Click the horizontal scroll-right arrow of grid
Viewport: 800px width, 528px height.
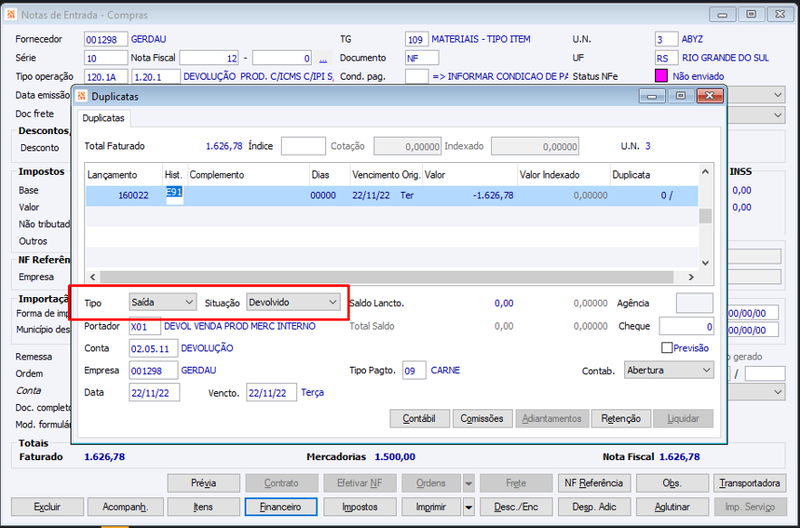[691, 277]
